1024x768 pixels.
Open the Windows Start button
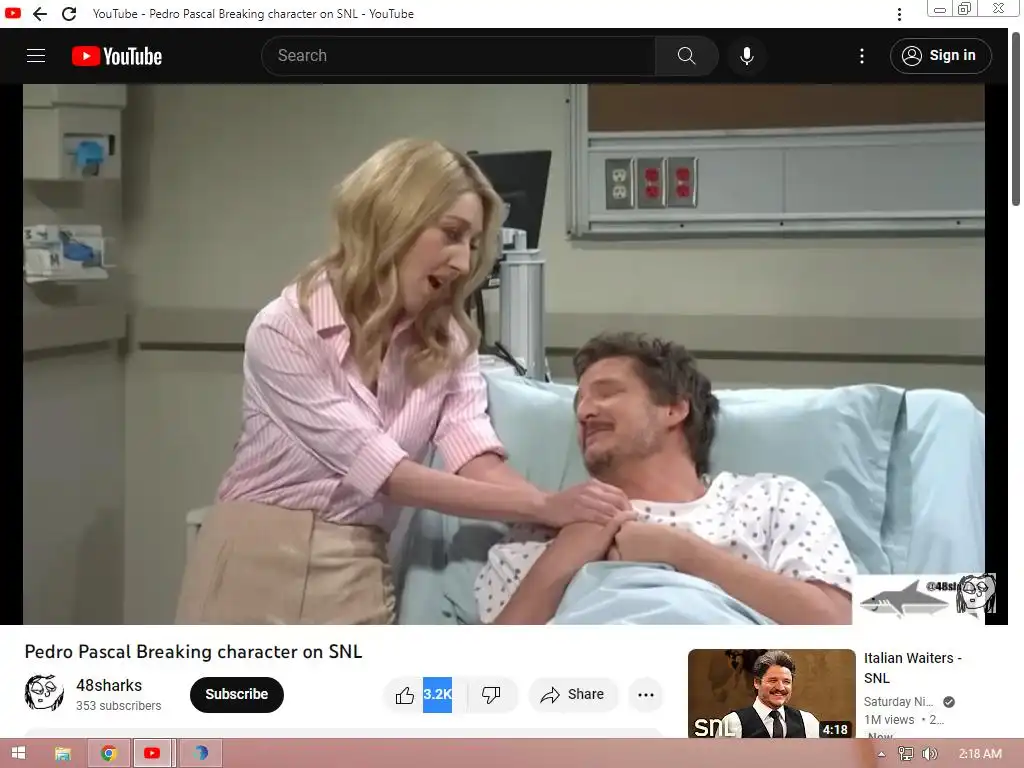(18, 753)
